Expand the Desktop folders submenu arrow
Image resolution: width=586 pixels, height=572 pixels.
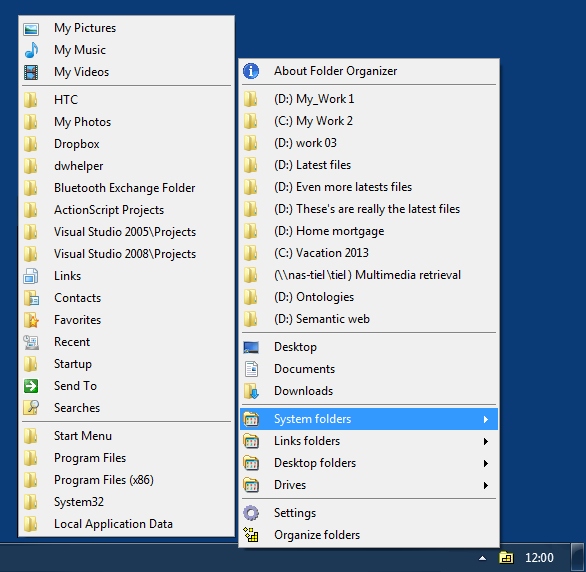click(485, 463)
